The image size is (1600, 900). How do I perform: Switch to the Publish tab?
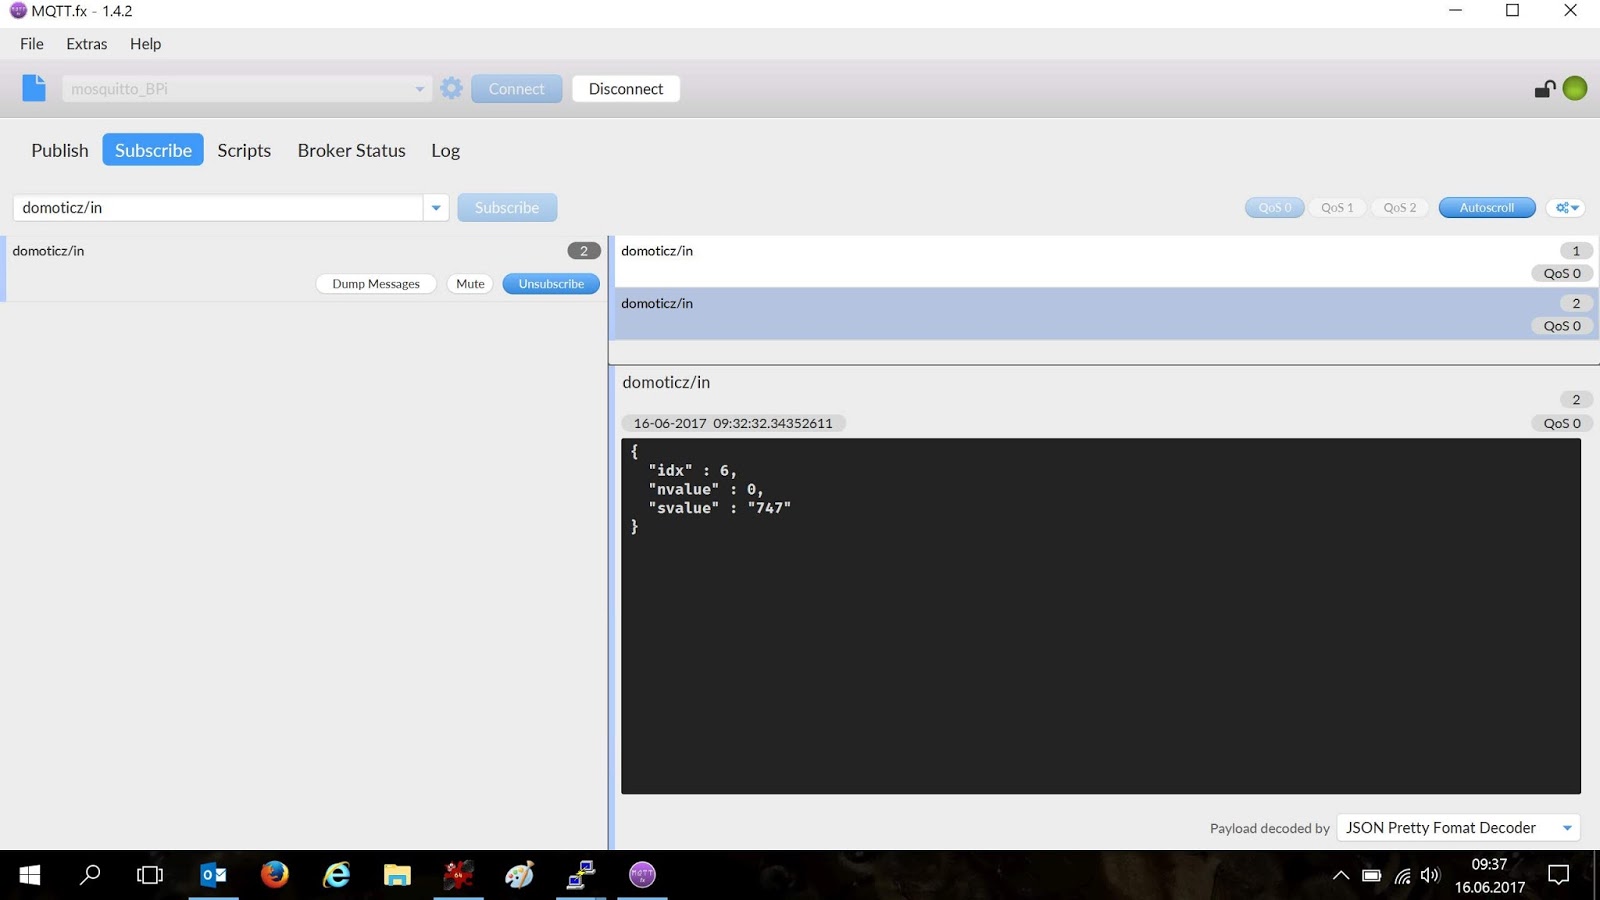click(x=60, y=150)
